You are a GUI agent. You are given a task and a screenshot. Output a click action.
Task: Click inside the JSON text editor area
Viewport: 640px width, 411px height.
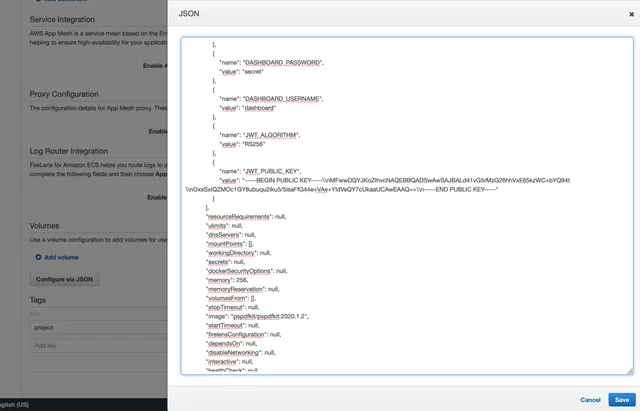tap(407, 206)
